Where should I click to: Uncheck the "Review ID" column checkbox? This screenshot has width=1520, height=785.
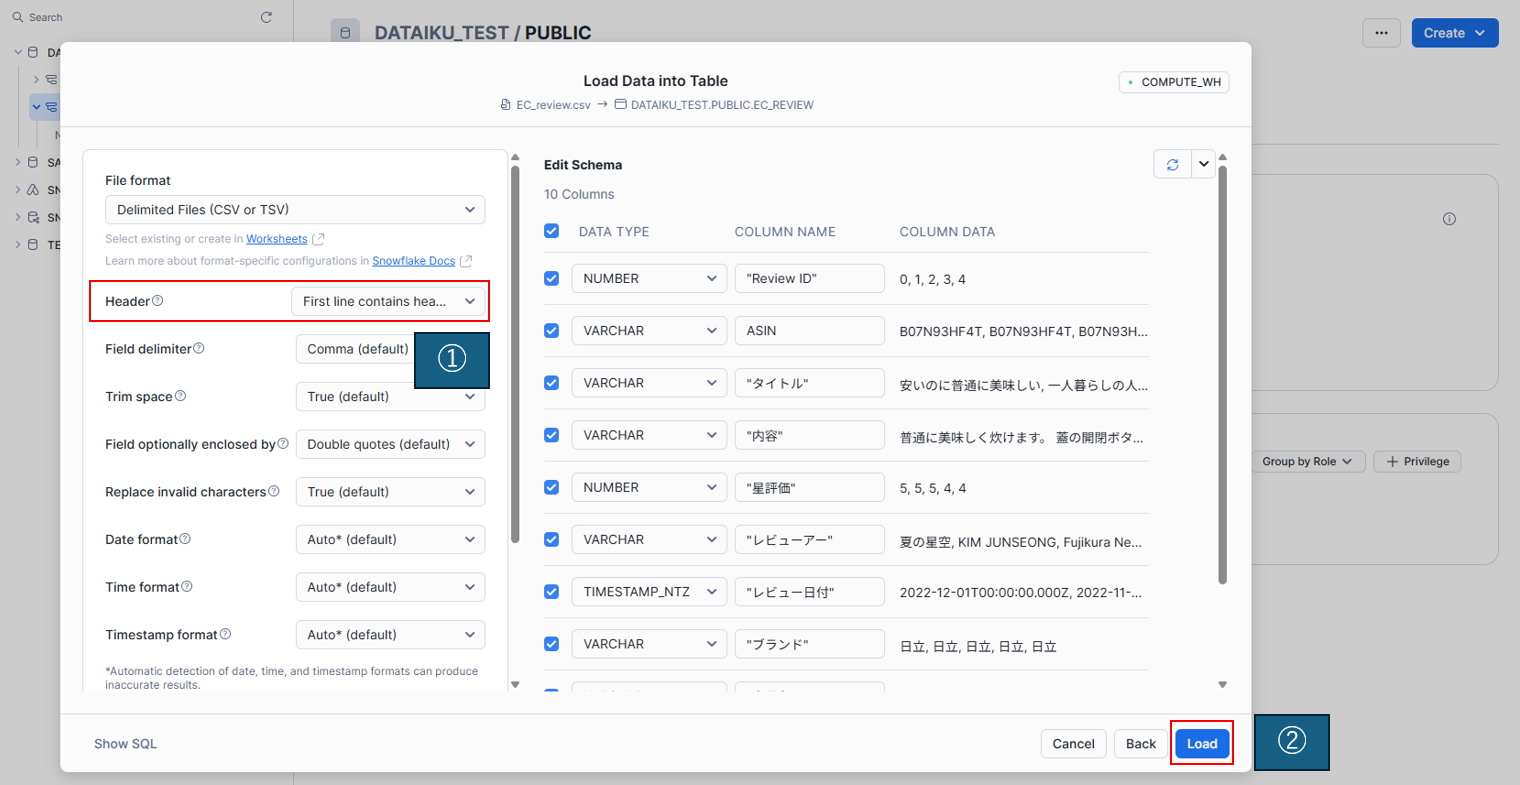point(551,278)
